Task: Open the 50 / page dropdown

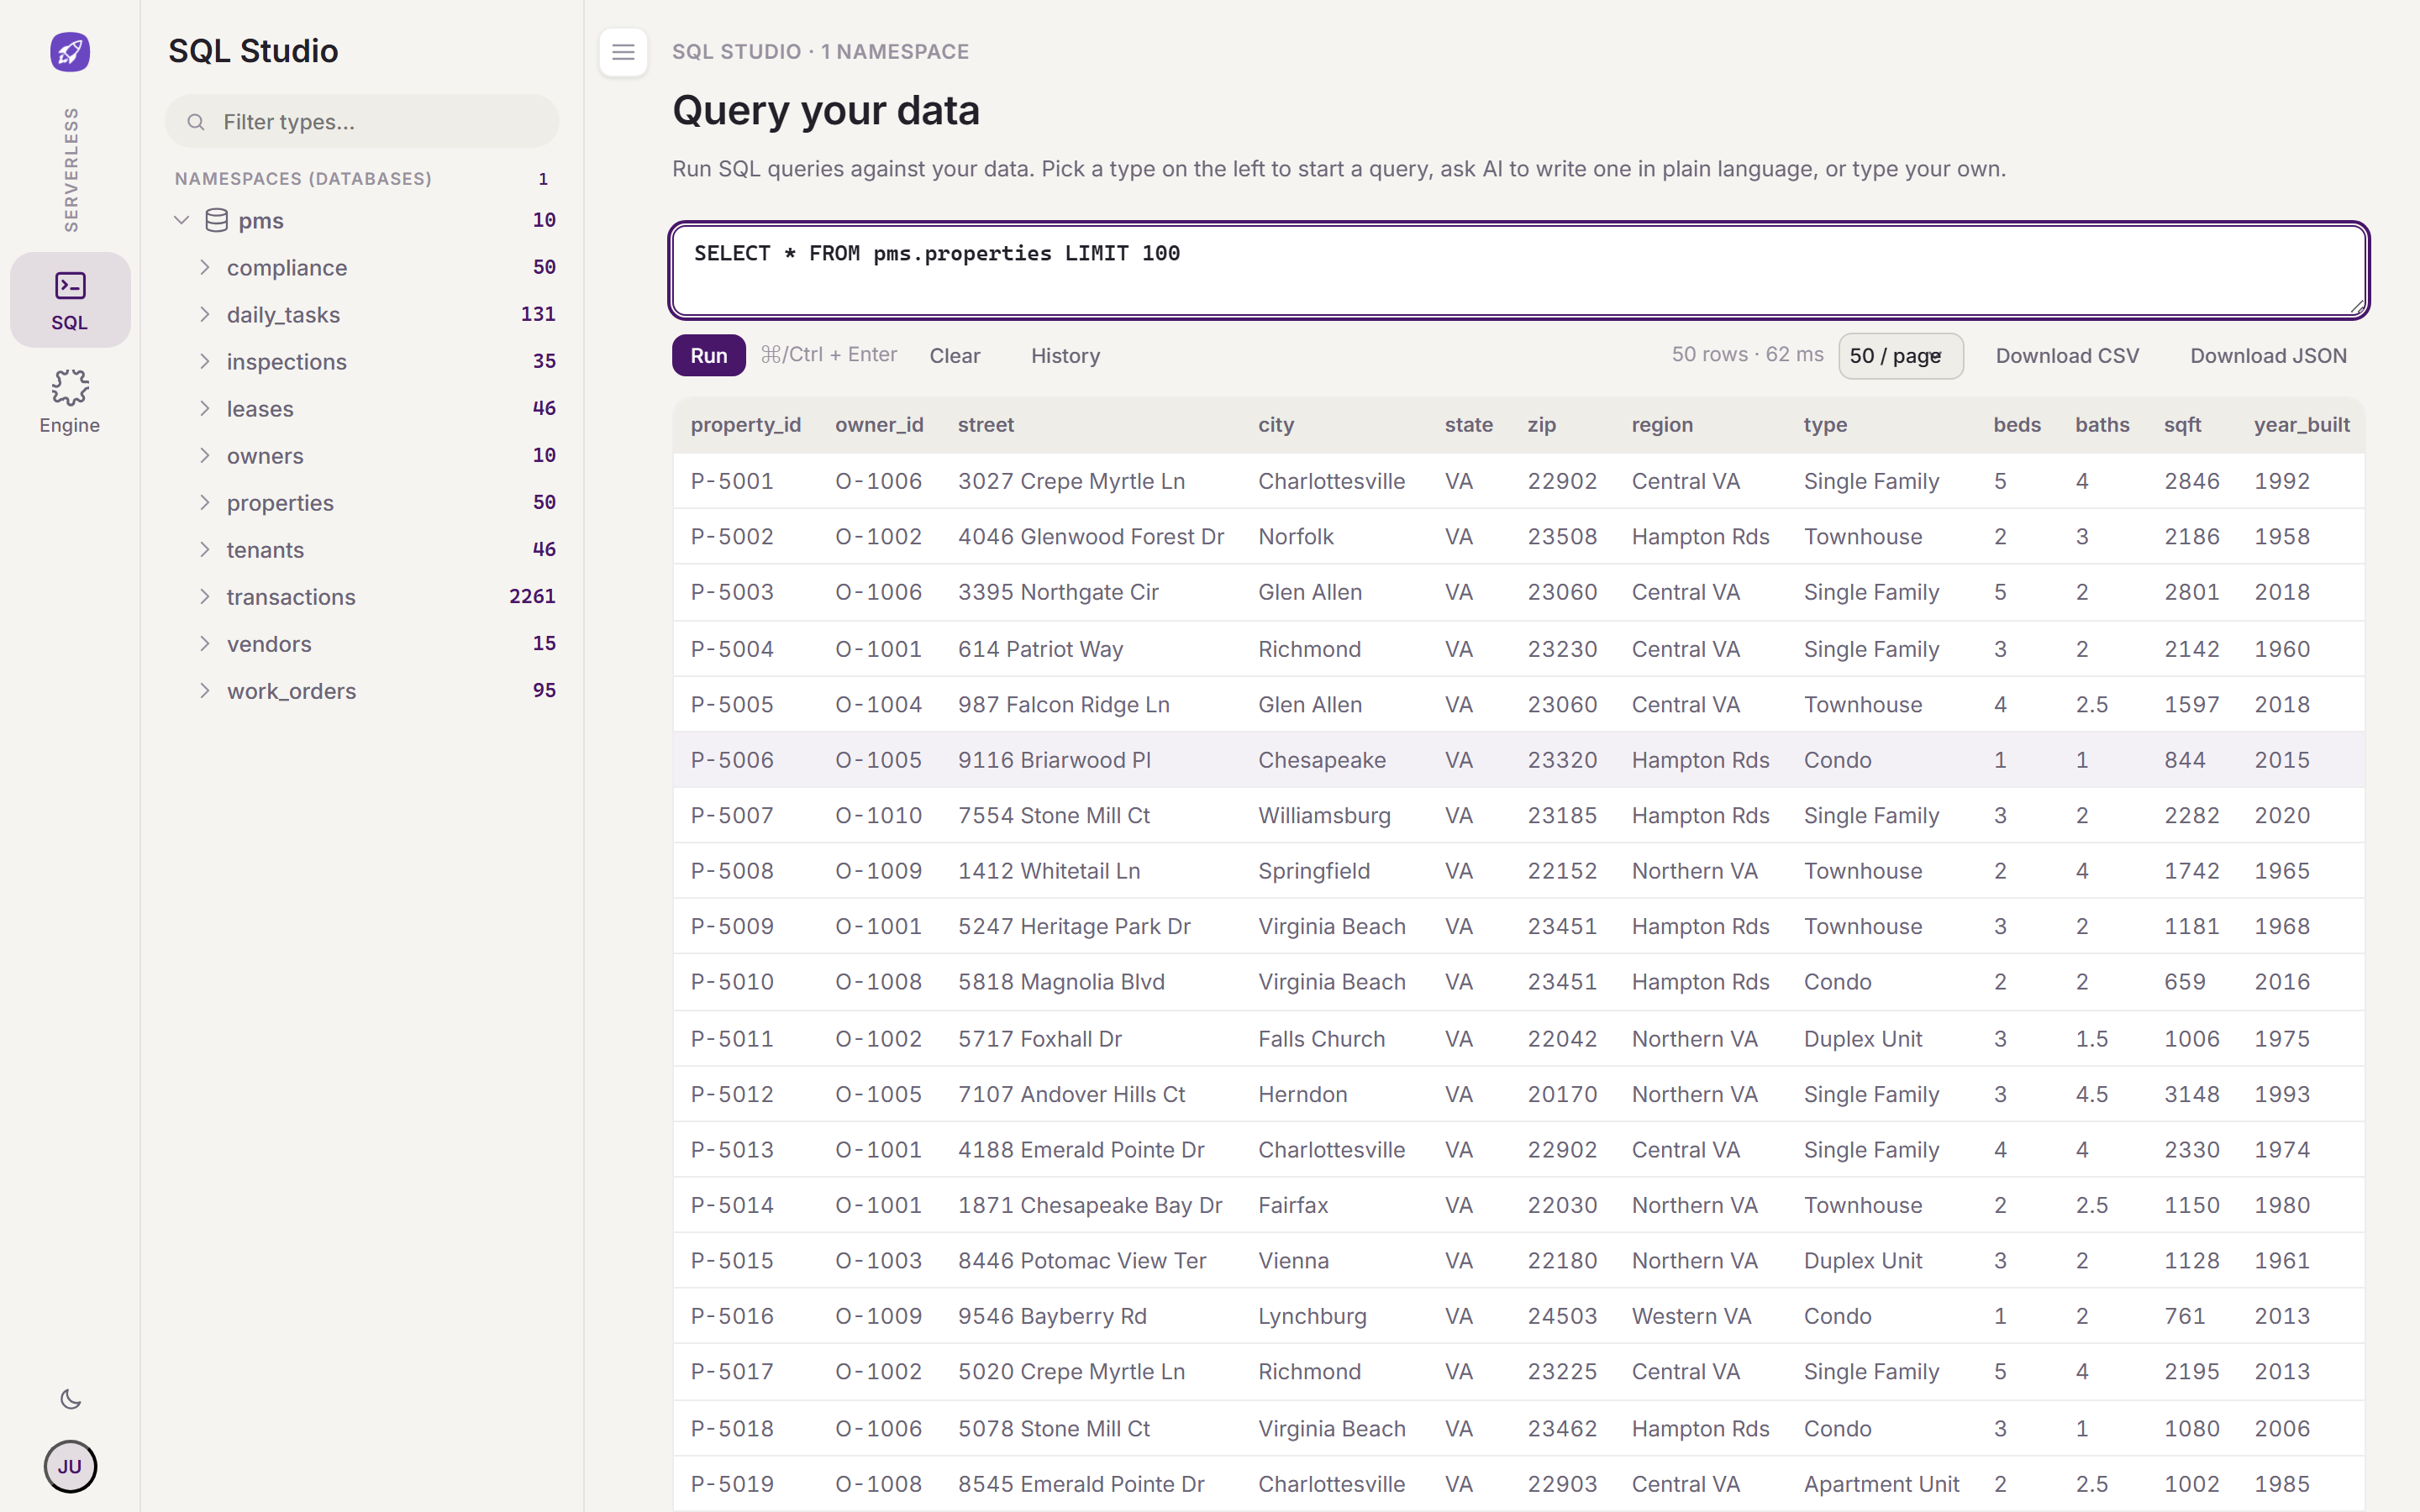Action: [1900, 356]
